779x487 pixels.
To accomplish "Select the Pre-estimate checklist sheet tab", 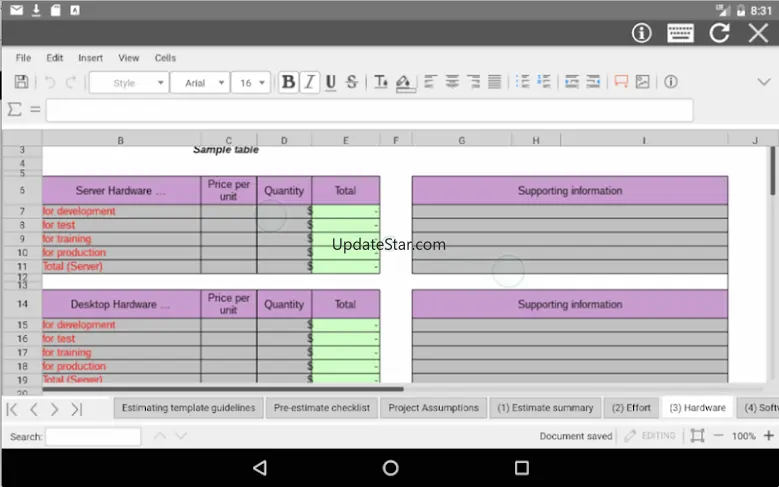I will (321, 408).
